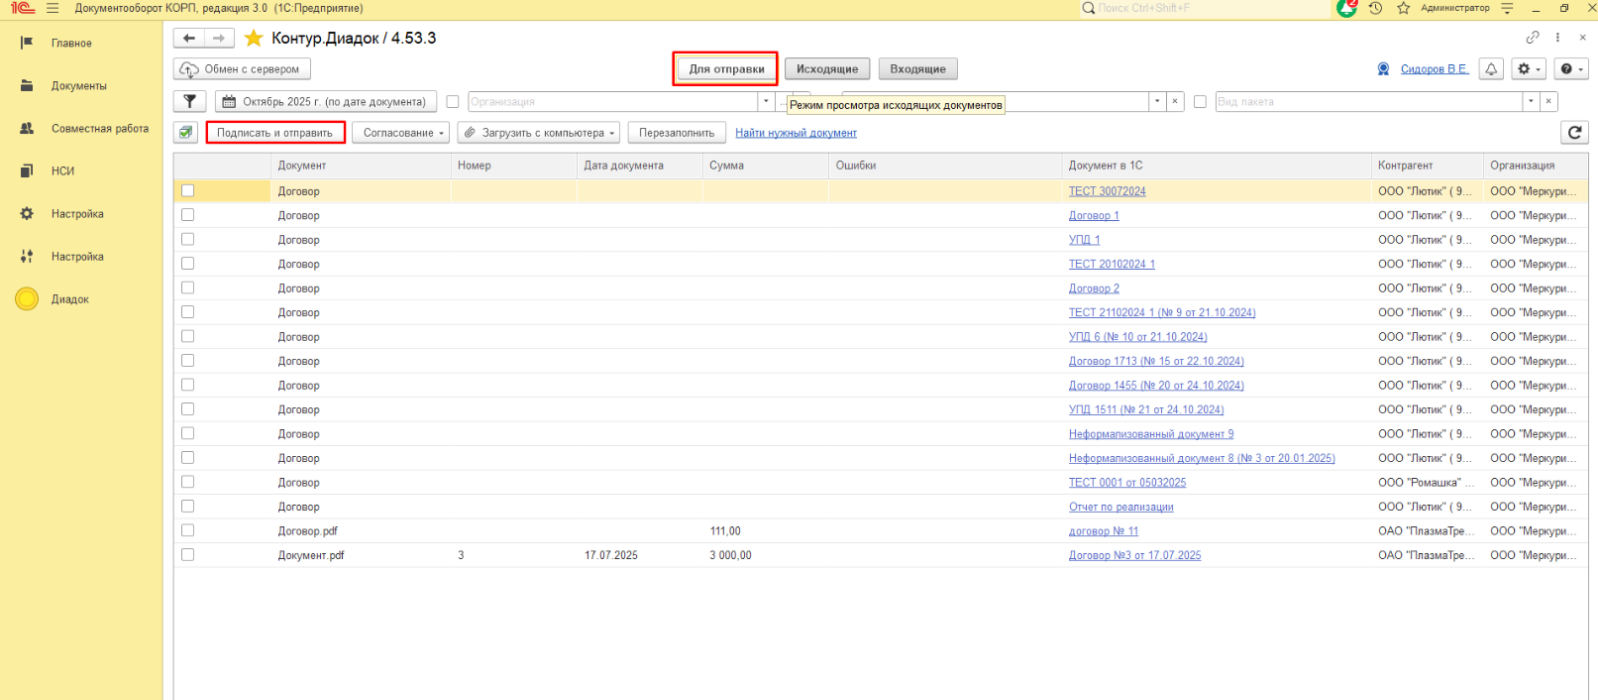Switch to the Входящие tab
This screenshot has height=700, width=1598.
click(x=917, y=69)
